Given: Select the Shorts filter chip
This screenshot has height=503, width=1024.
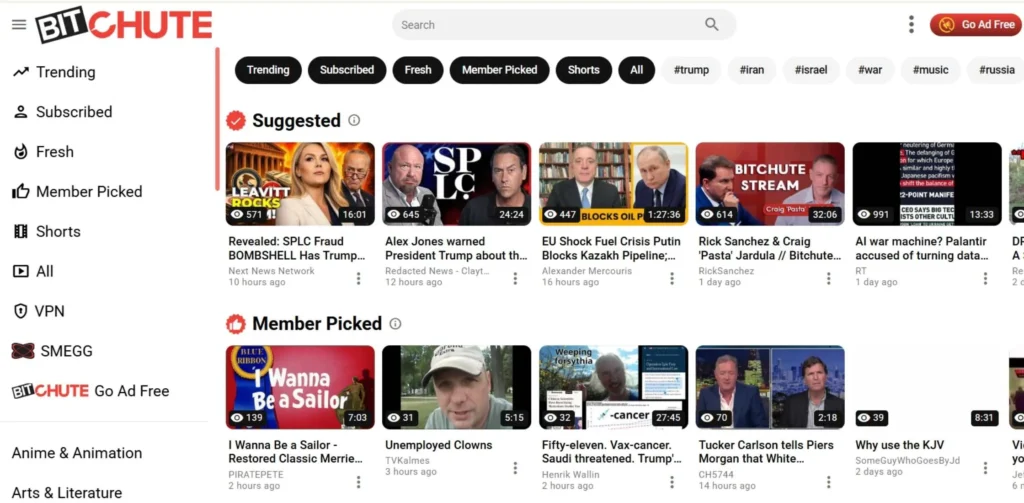Looking at the screenshot, I should point(584,70).
